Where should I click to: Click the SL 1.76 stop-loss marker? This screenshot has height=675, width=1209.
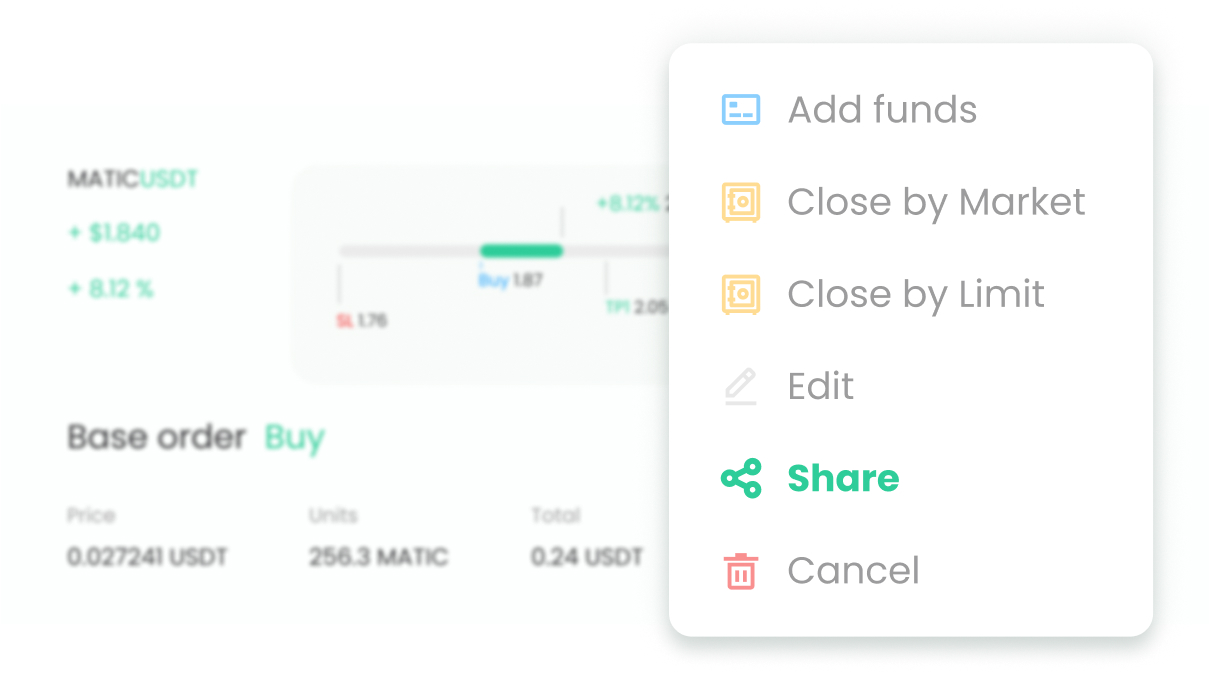coord(361,321)
